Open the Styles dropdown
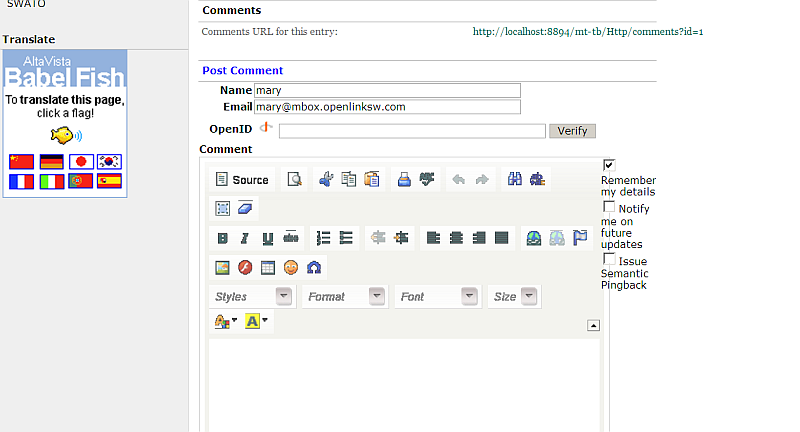 [x=252, y=296]
